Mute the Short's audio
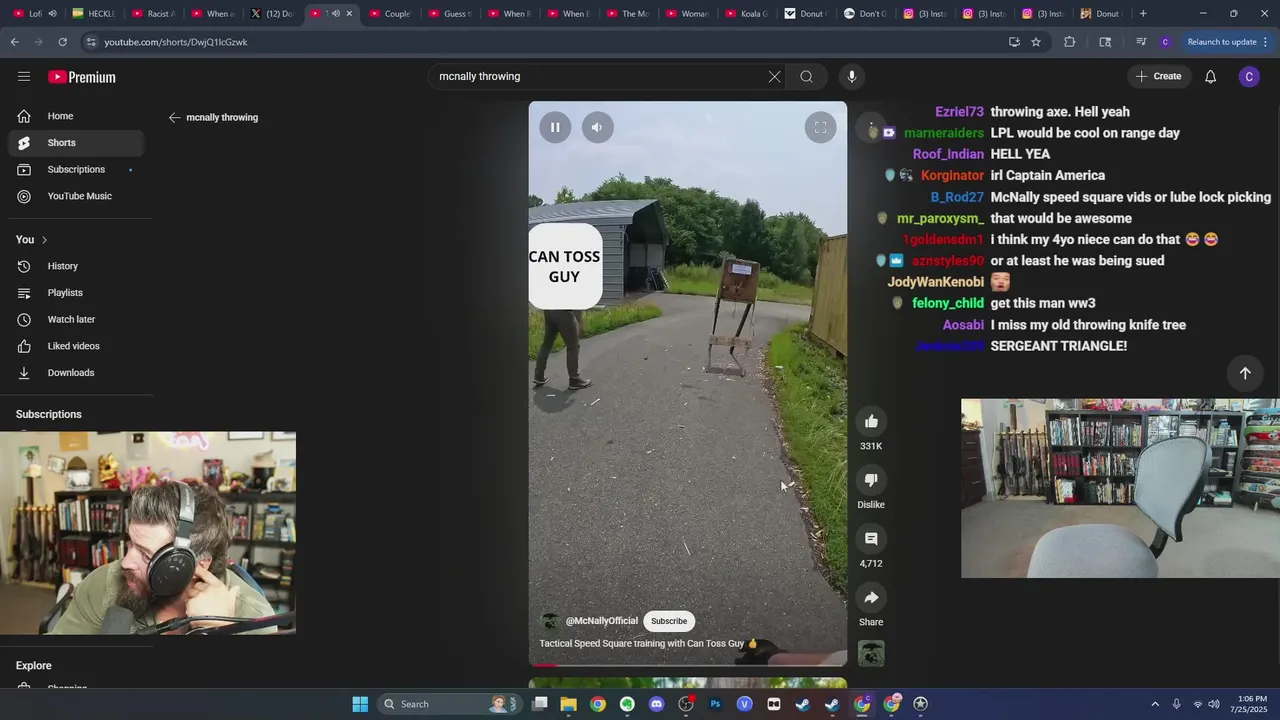The width and height of the screenshot is (1280, 720). coord(597,127)
